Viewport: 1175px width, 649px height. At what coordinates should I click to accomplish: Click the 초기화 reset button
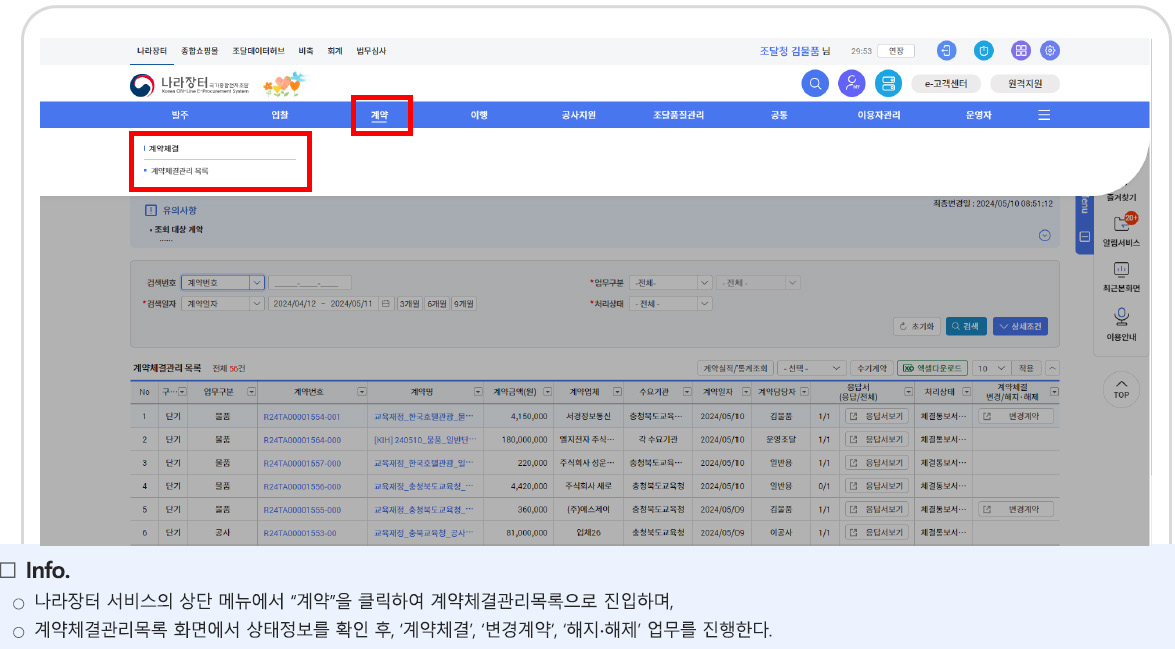(x=917, y=326)
